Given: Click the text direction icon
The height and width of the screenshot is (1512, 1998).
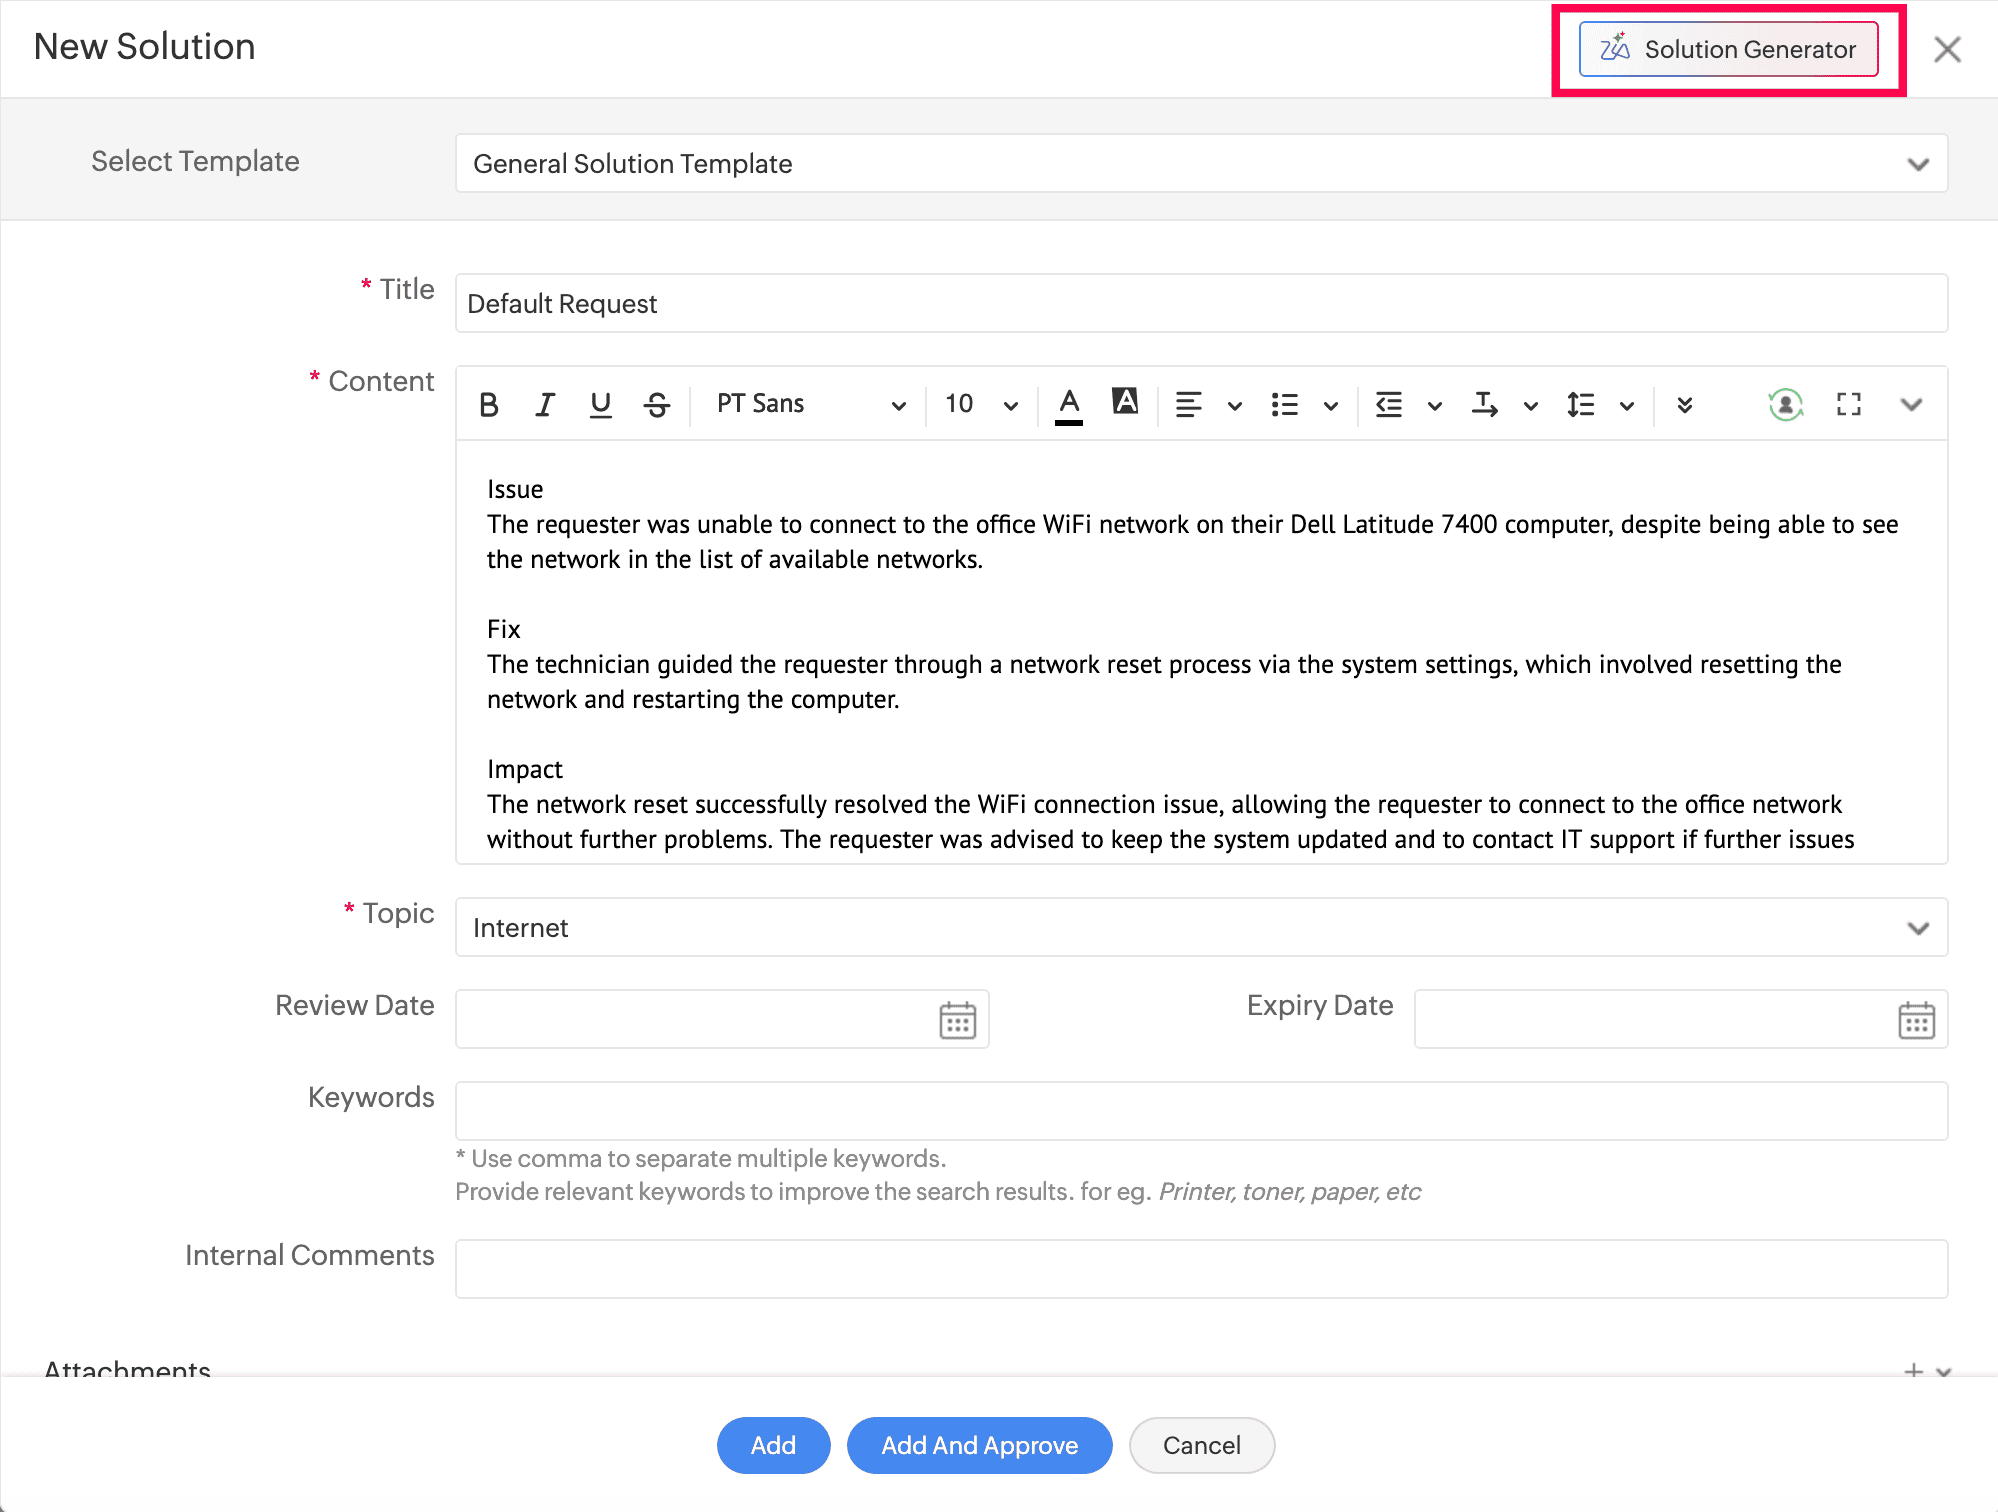Looking at the screenshot, I should click(x=1484, y=405).
